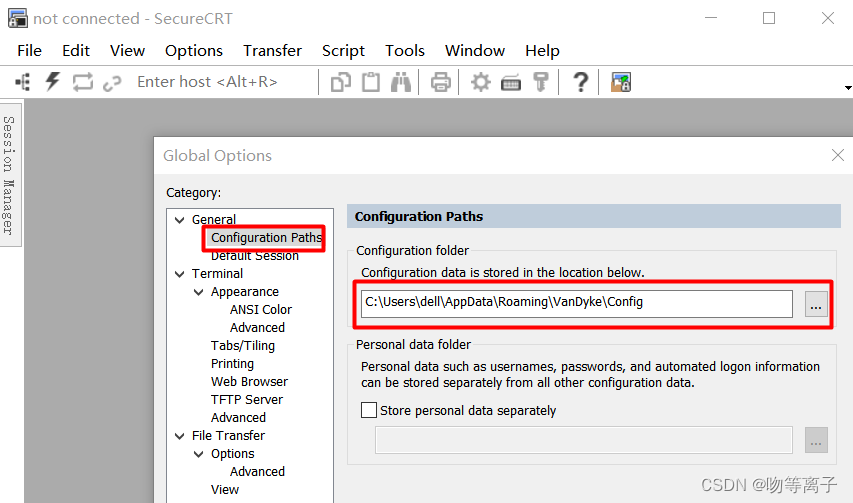Image resolution: width=853 pixels, height=503 pixels.
Task: Select the Options label under File Transfer
Action: pos(232,454)
